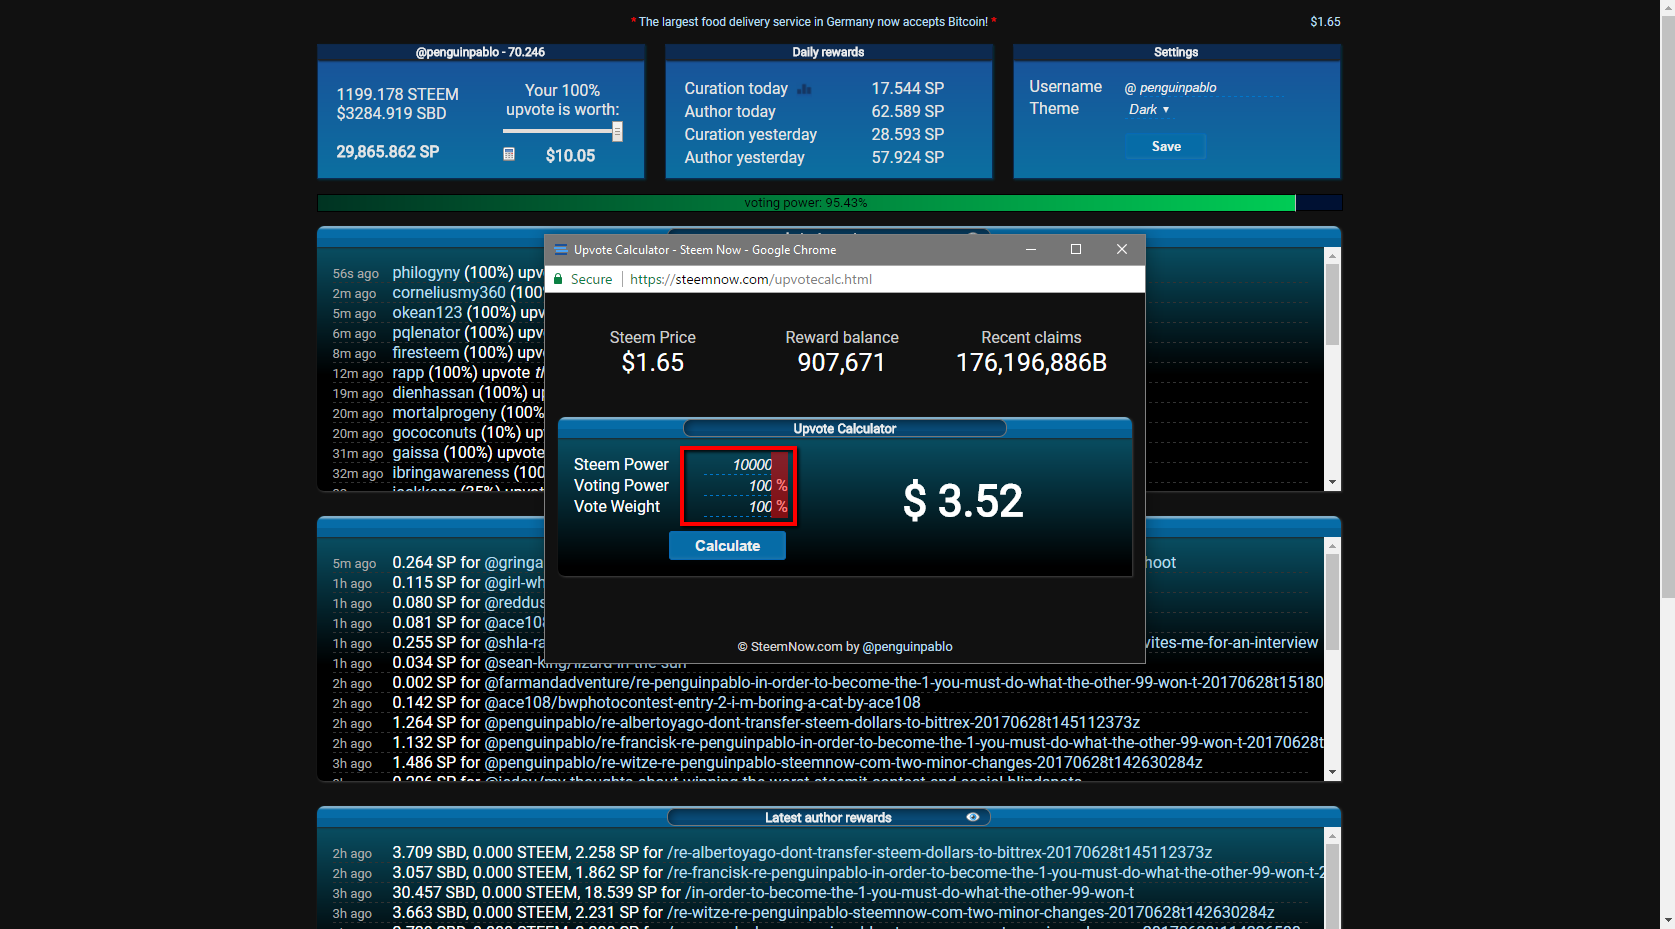This screenshot has height=929, width=1675.
Task: Click the popup address bar URL steemnow.com/upvotecalc.html
Action: pos(751,279)
